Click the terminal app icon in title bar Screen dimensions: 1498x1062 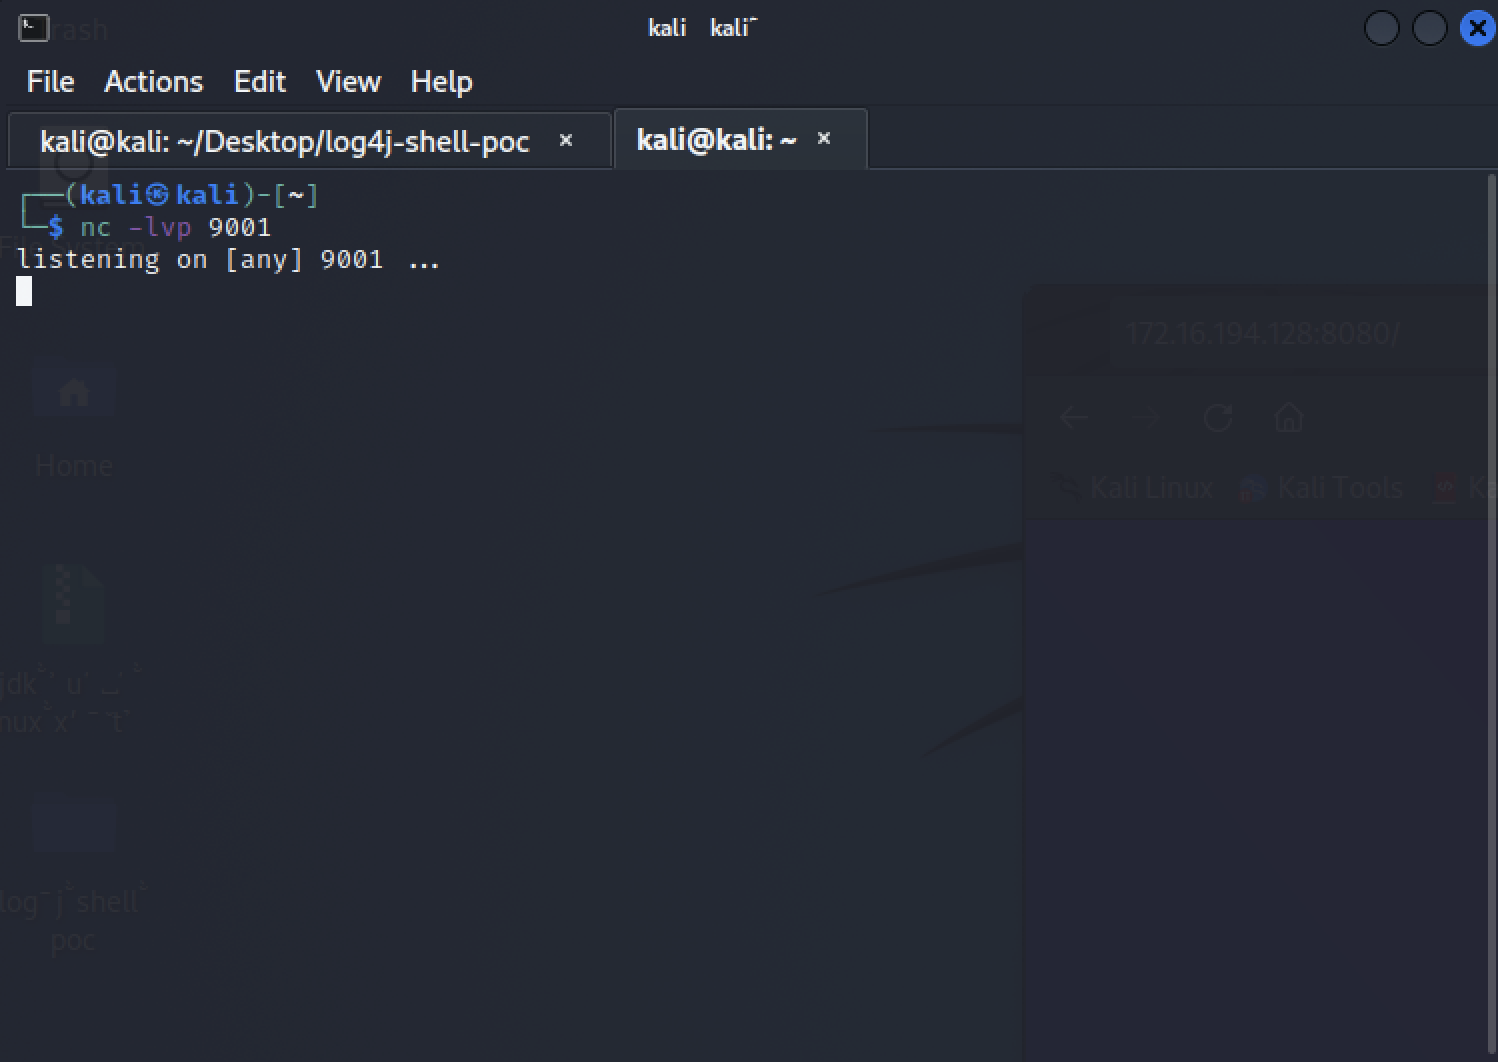coord(33,28)
